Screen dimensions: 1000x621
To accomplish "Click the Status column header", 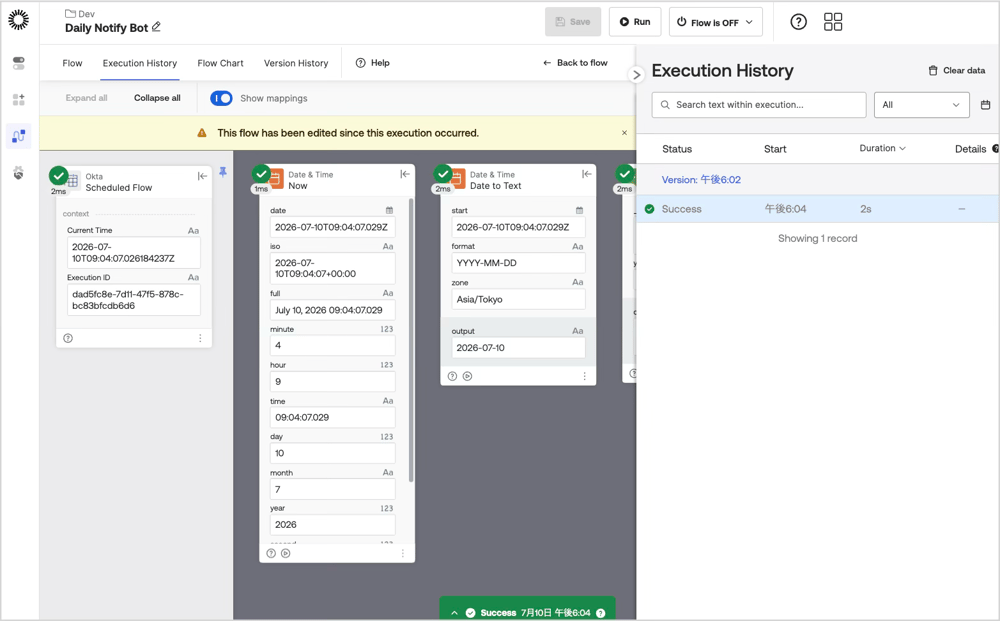I will pyautogui.click(x=677, y=149).
